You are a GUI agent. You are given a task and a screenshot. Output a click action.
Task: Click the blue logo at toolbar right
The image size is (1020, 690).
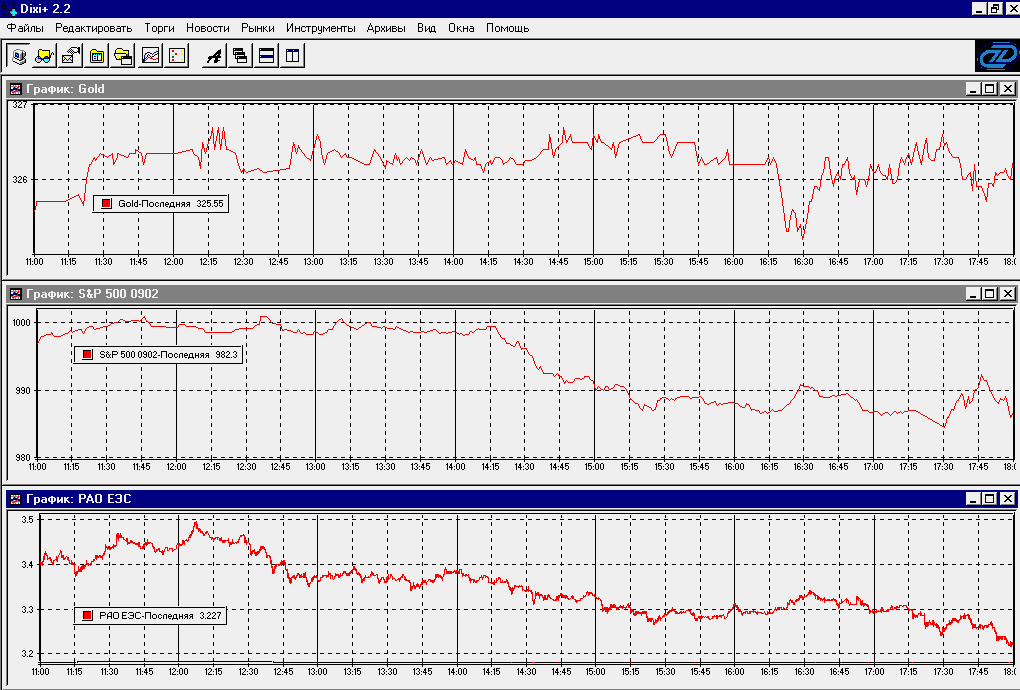(997, 56)
